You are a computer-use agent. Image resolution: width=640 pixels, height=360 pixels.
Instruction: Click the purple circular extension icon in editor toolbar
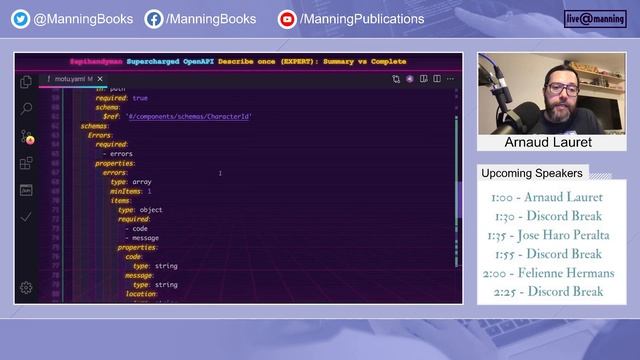(x=409, y=79)
